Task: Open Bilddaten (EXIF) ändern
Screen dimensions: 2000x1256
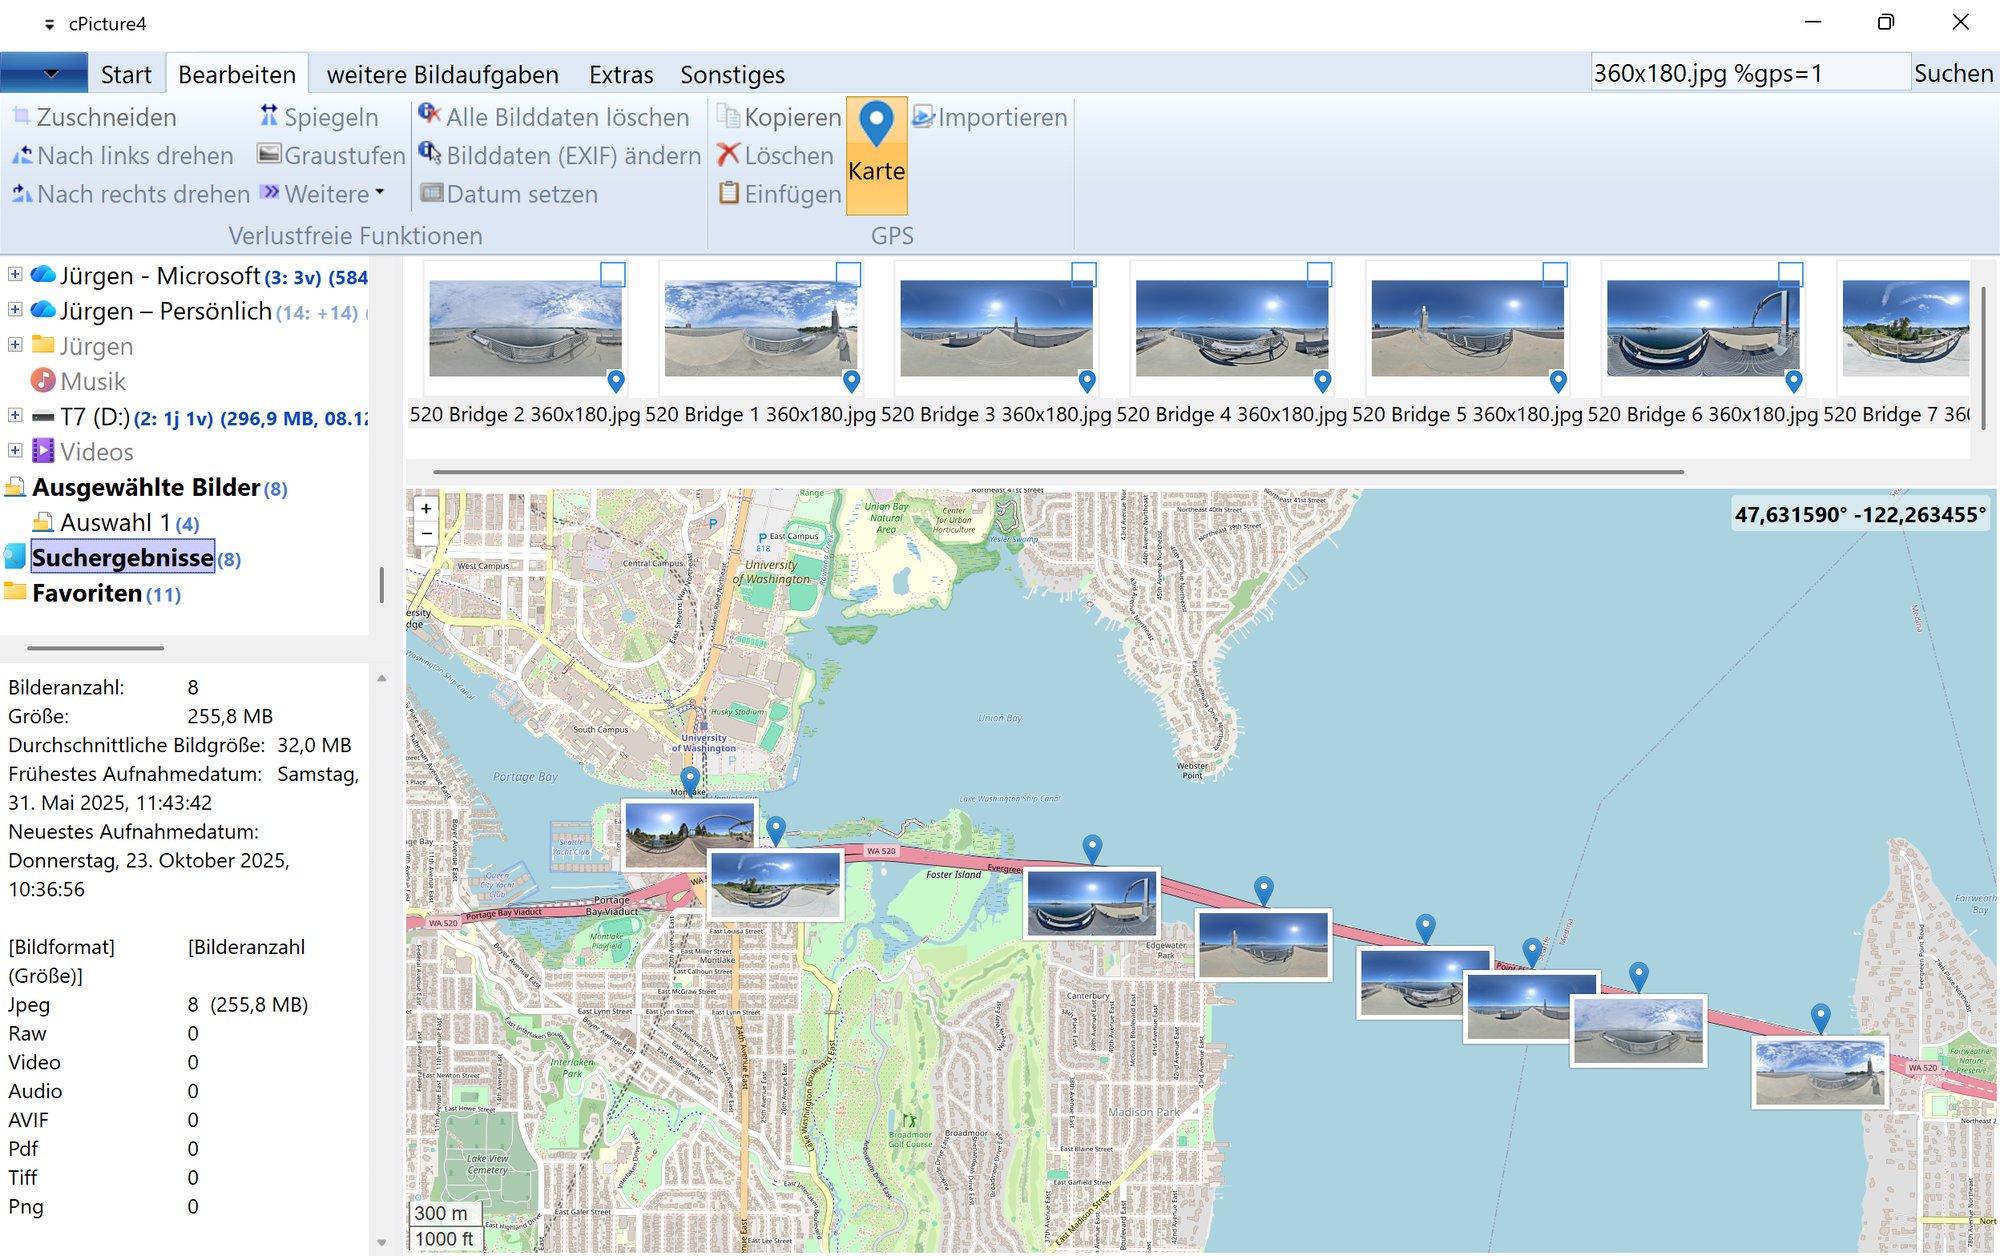Action: pos(560,156)
